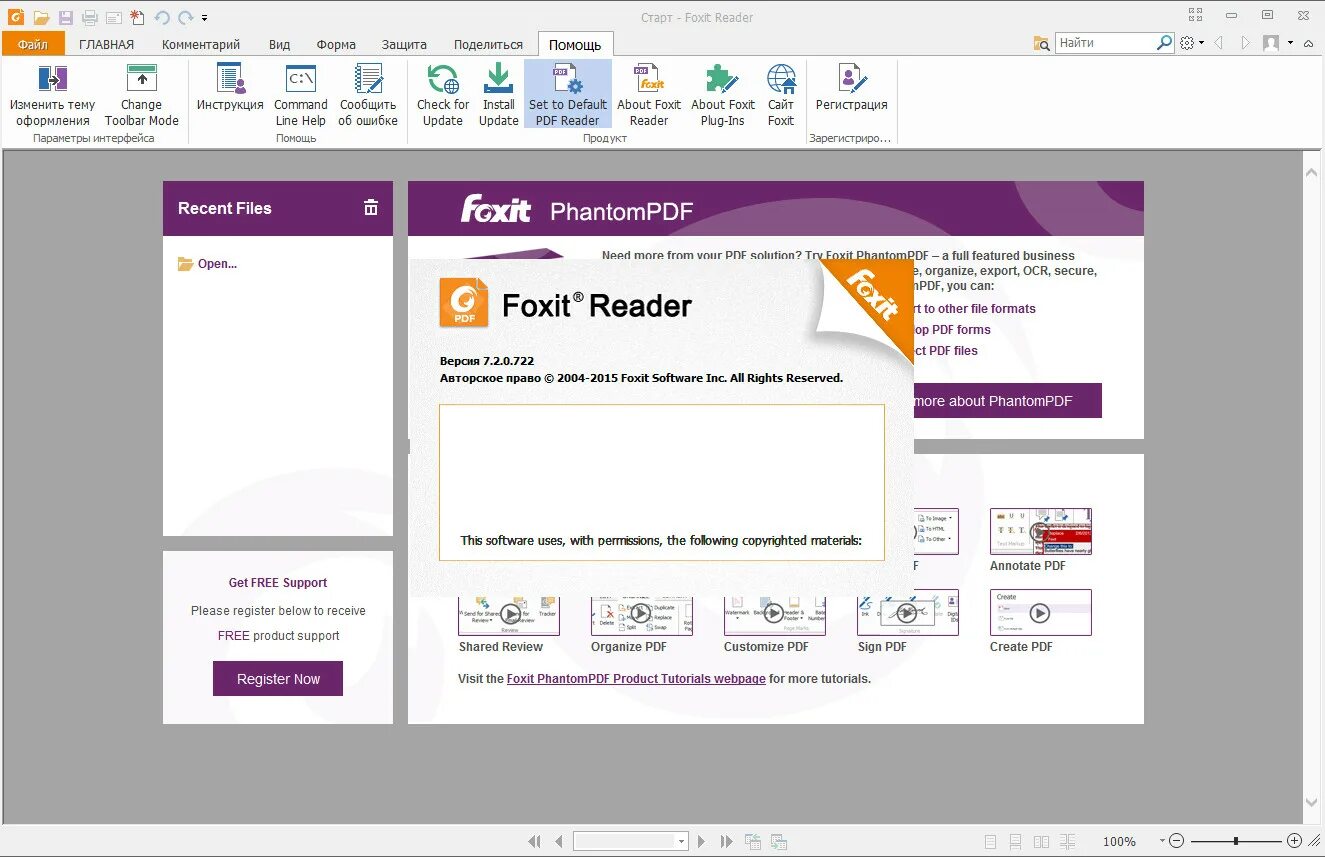Switch to ГЛАВНАЯ tab
1325x857 pixels.
(x=106, y=44)
